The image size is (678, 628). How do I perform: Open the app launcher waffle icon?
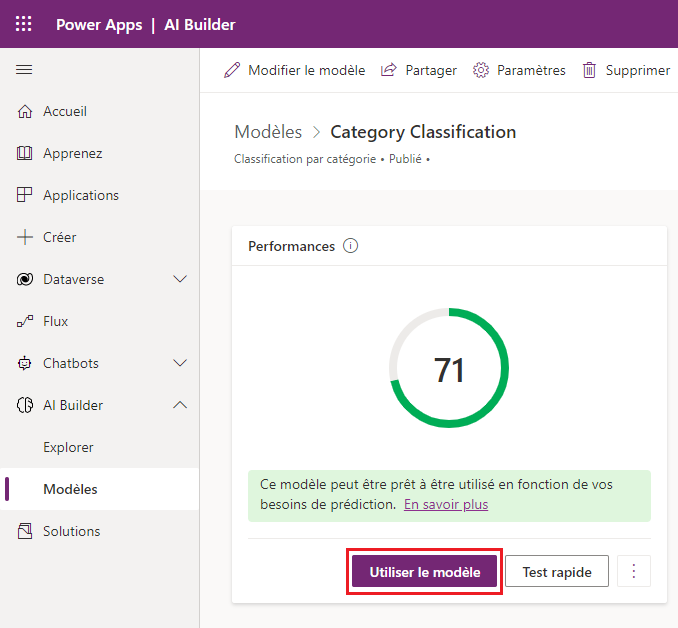pyautogui.click(x=24, y=24)
